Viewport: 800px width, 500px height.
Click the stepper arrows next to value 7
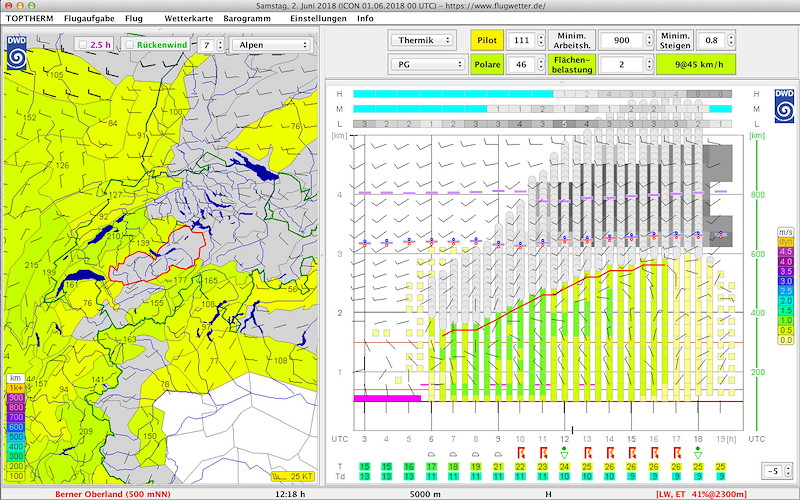220,45
